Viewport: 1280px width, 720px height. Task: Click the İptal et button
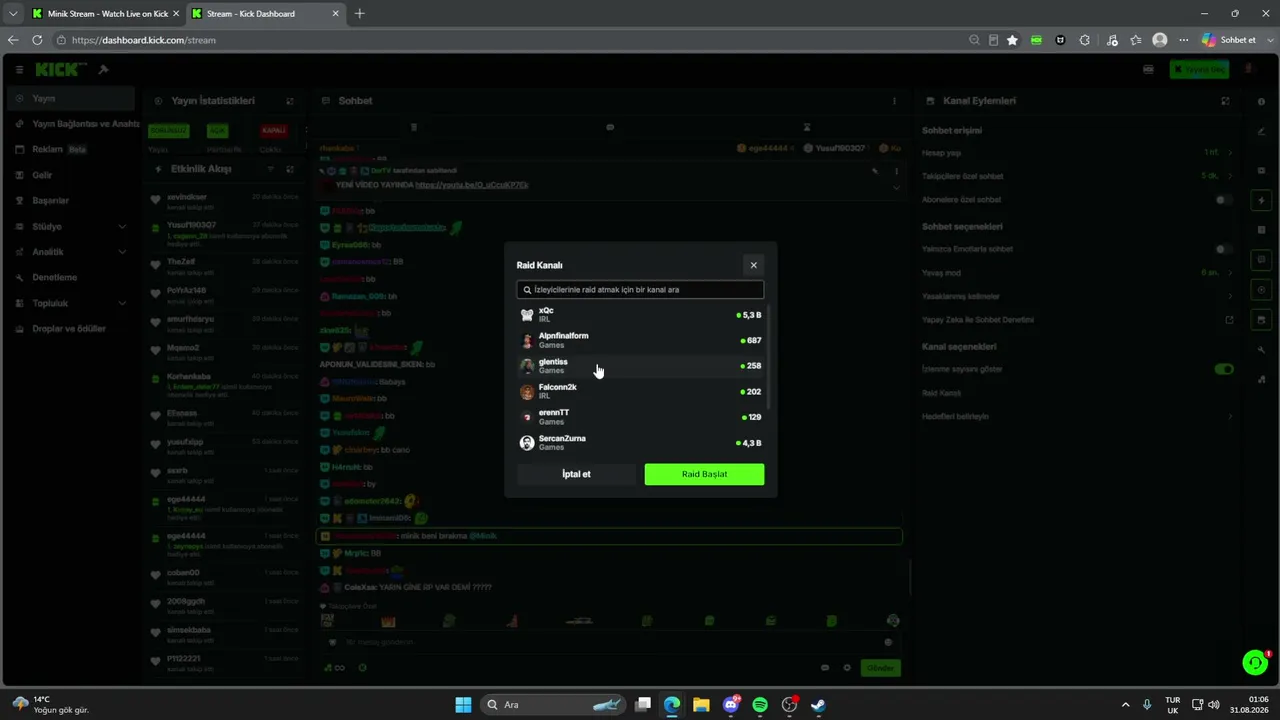(x=576, y=474)
